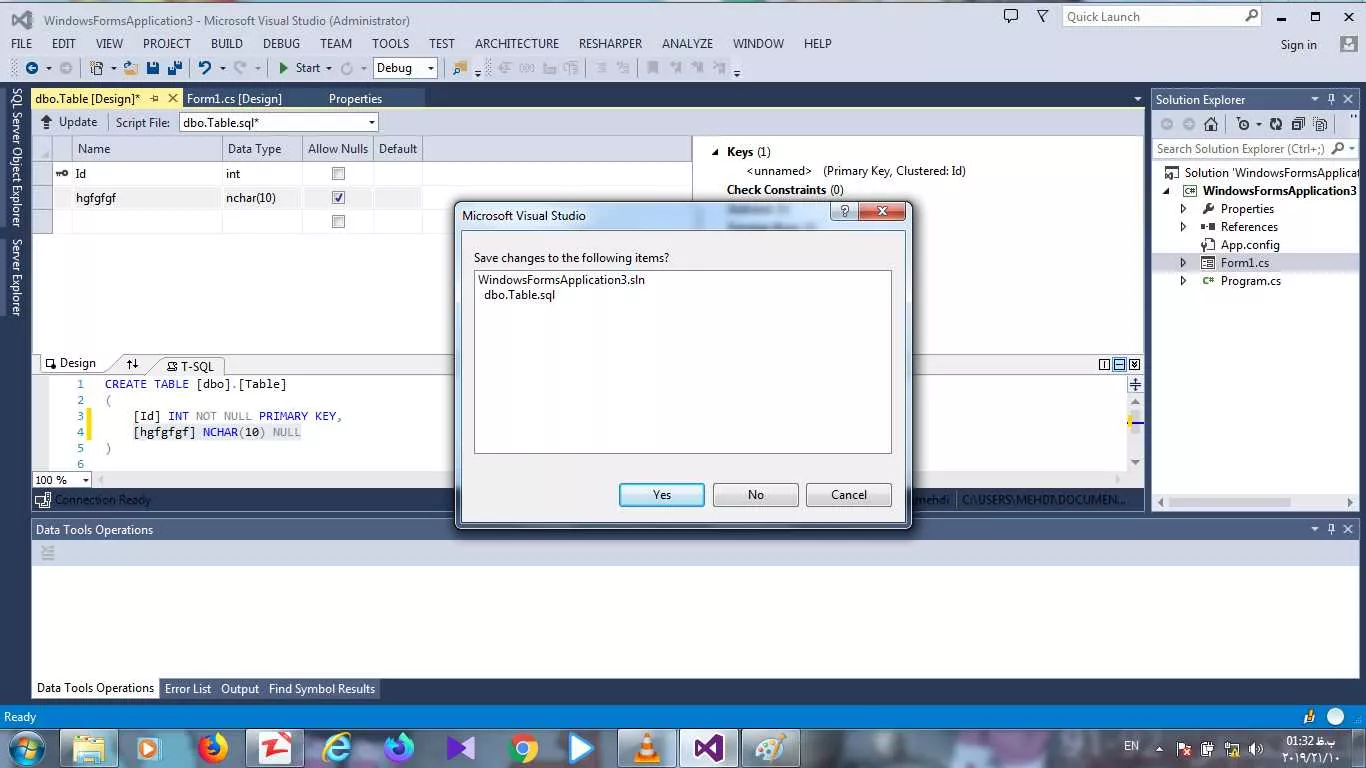Open VLC from the taskbar
Image resolution: width=1366 pixels, height=768 pixels.
(x=647, y=748)
